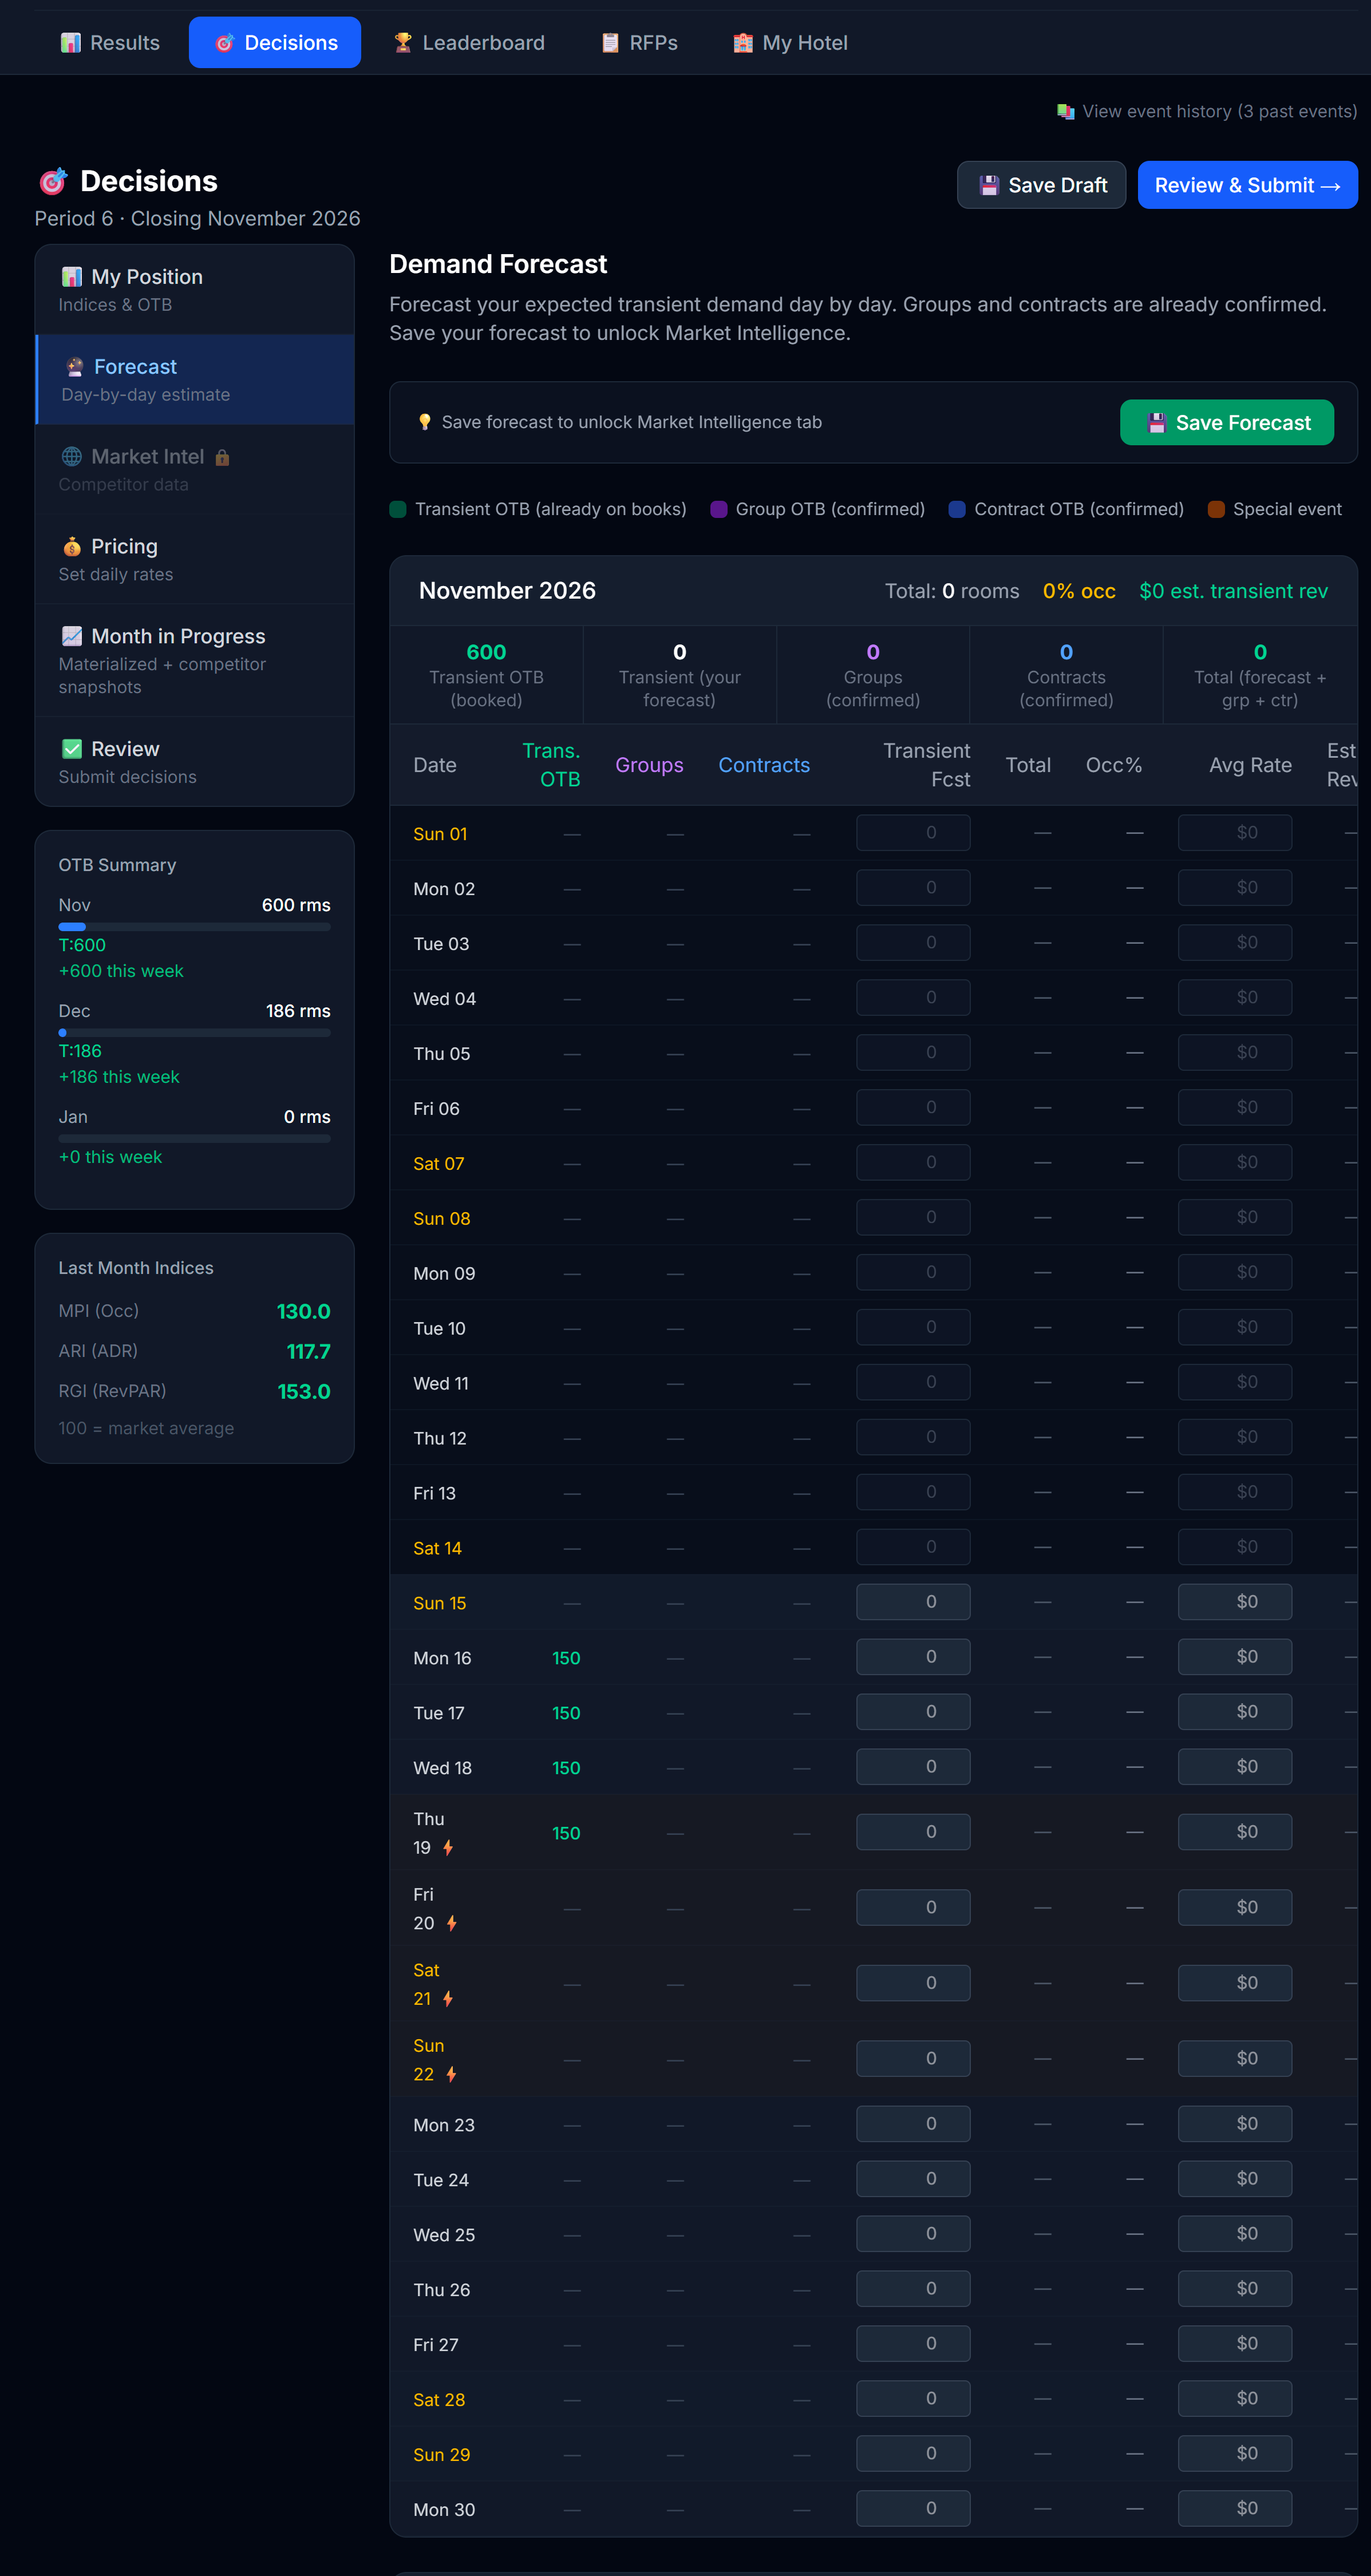Click Pricing money bag icon
The image size is (1371, 2576).
pyautogui.click(x=72, y=547)
